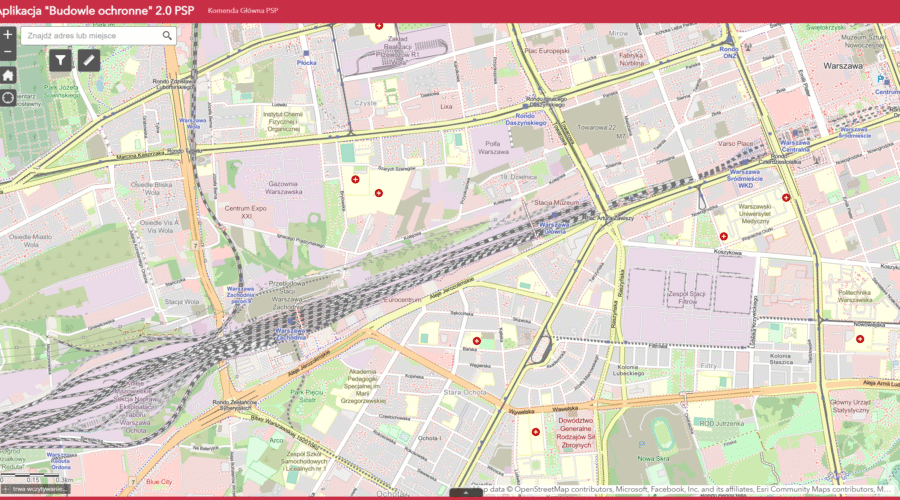Click the magnifier icon in the search box
The image size is (900, 500).
click(167, 36)
